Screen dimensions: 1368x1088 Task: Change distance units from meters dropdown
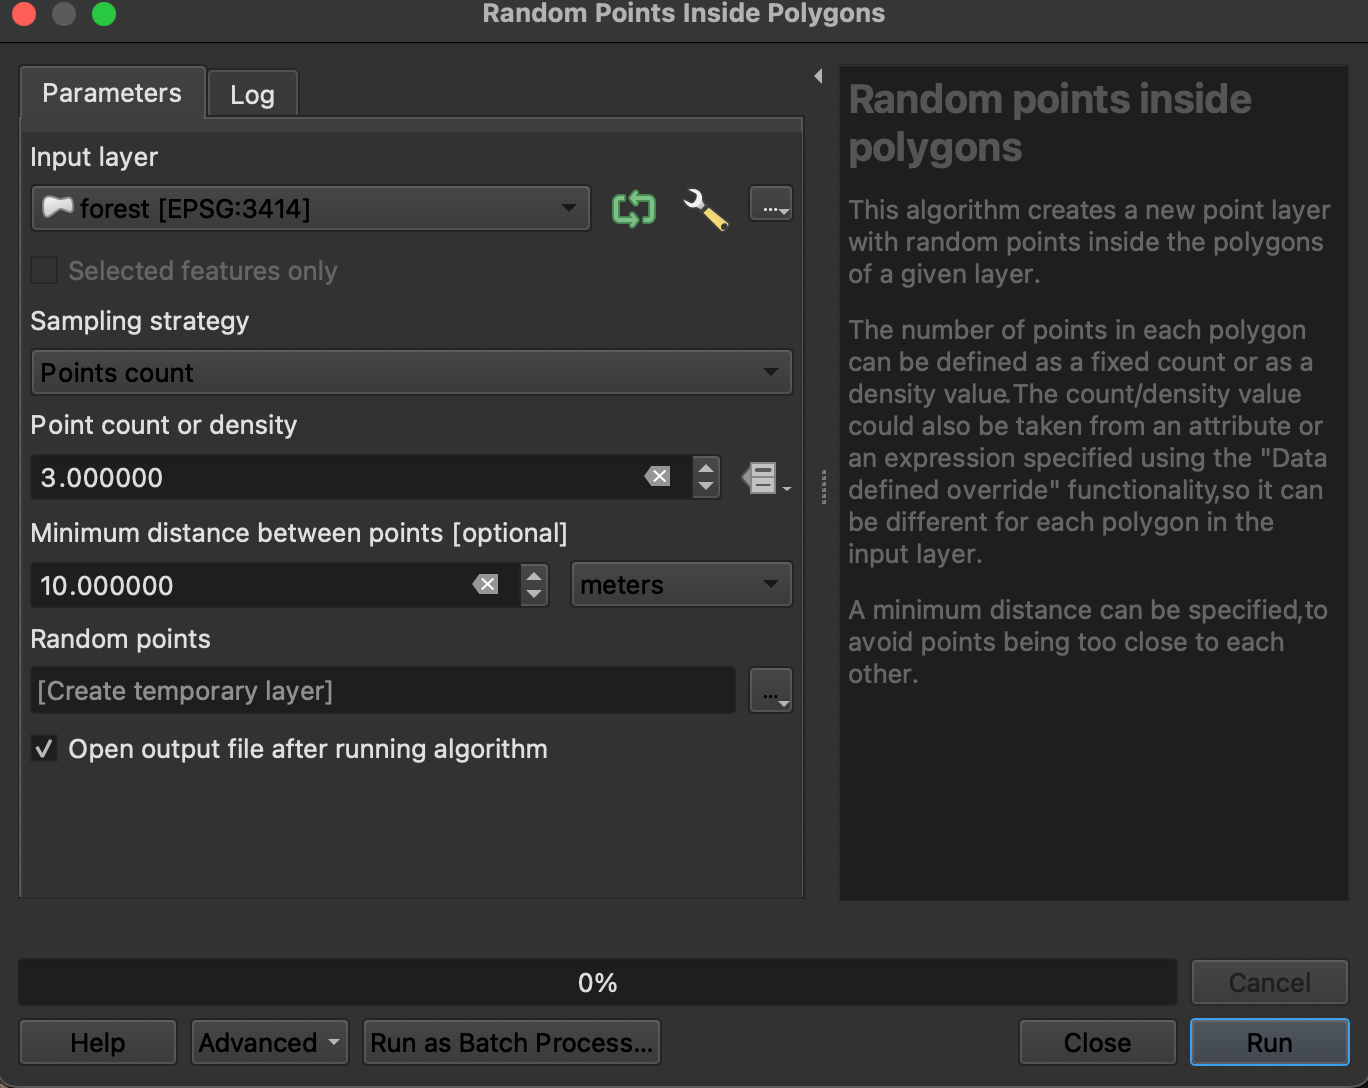coord(681,585)
